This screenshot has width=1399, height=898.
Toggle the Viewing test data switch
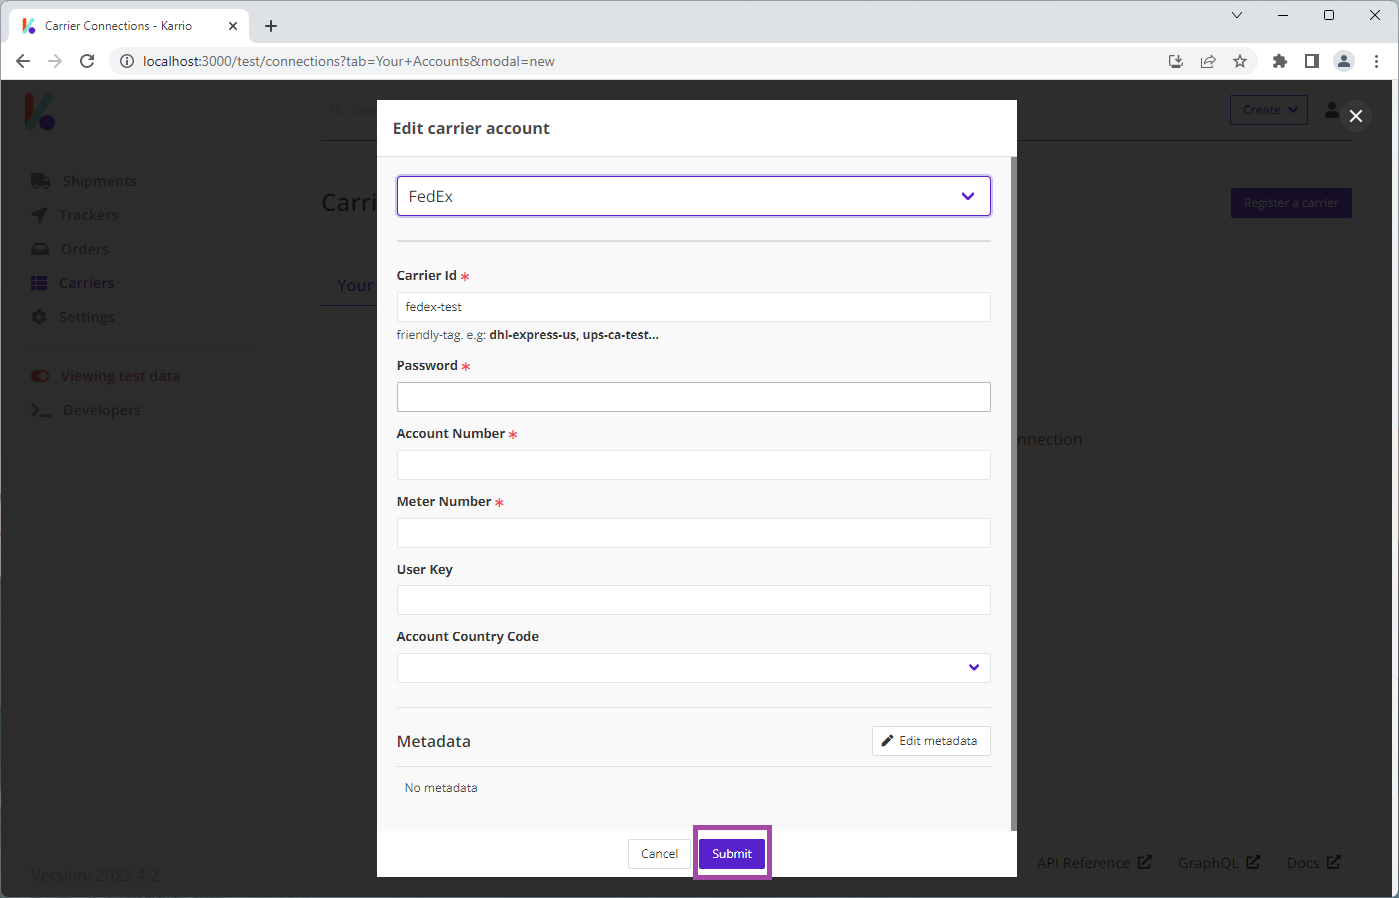[x=40, y=376]
